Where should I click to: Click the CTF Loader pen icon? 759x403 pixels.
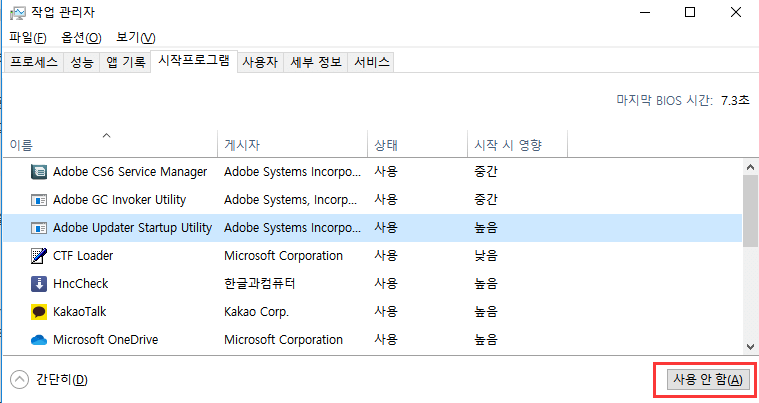39,255
